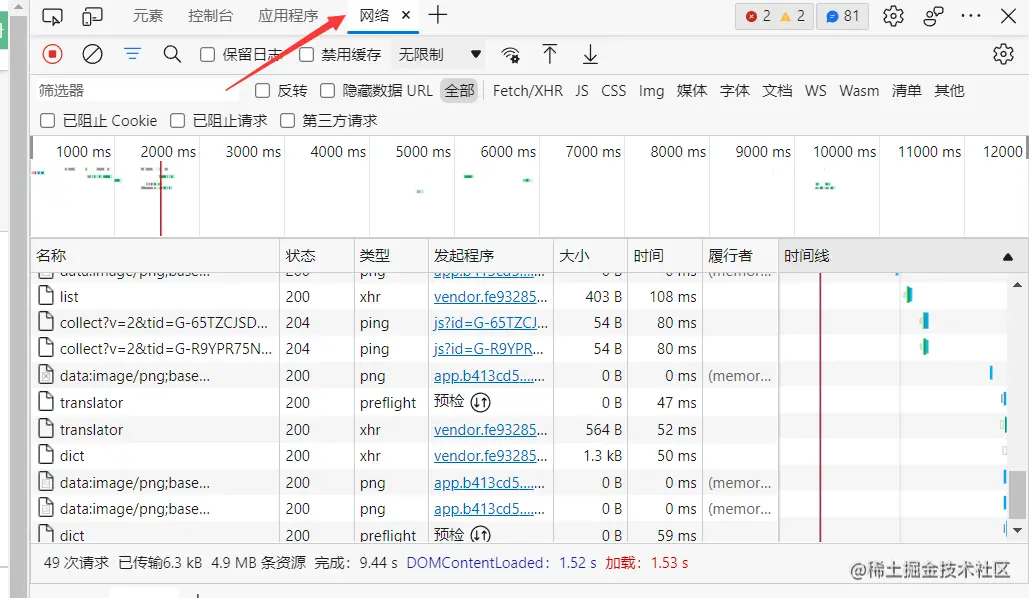Image resolution: width=1029 pixels, height=598 pixels.
Task: Filter by 其他 requests
Action: 949,91
